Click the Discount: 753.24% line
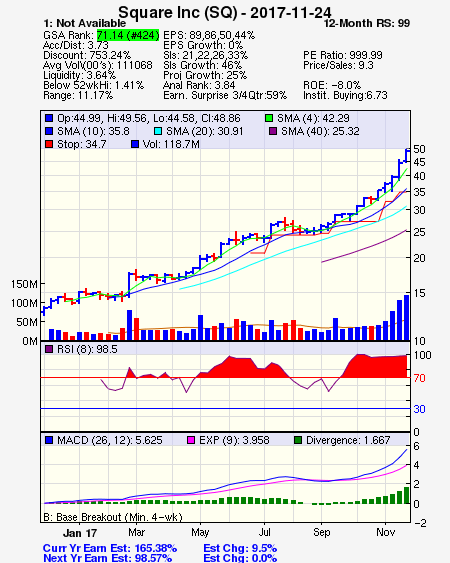The width and height of the screenshot is (450, 563). pyautogui.click(x=87, y=55)
